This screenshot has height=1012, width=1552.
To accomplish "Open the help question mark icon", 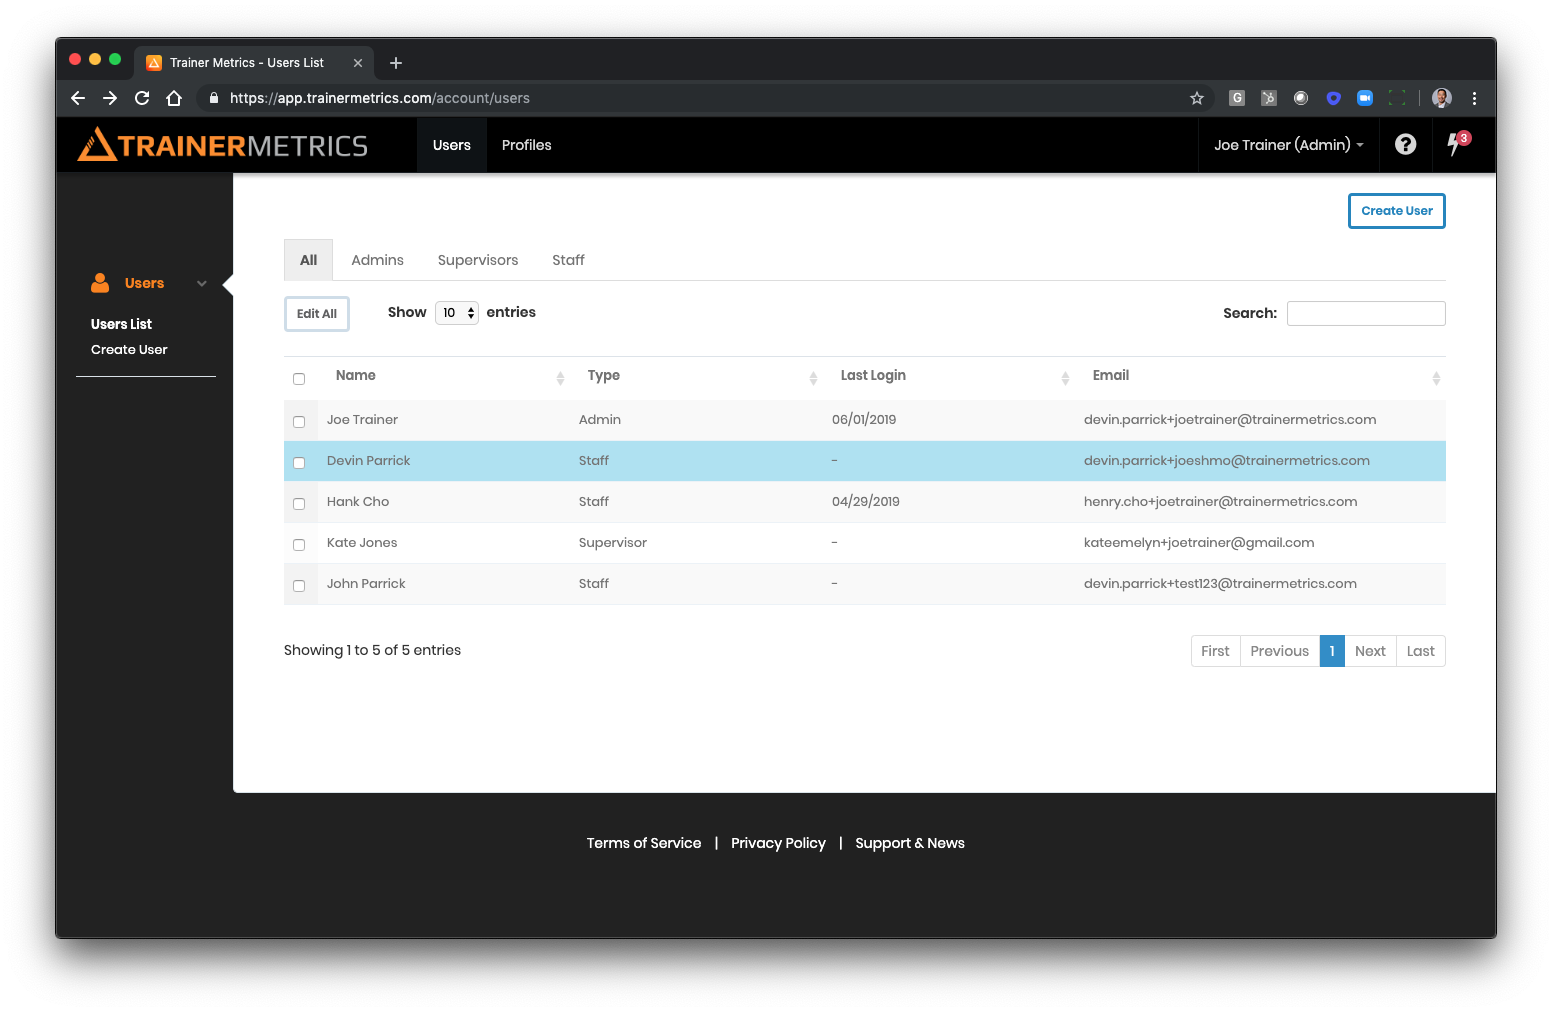I will tap(1405, 145).
